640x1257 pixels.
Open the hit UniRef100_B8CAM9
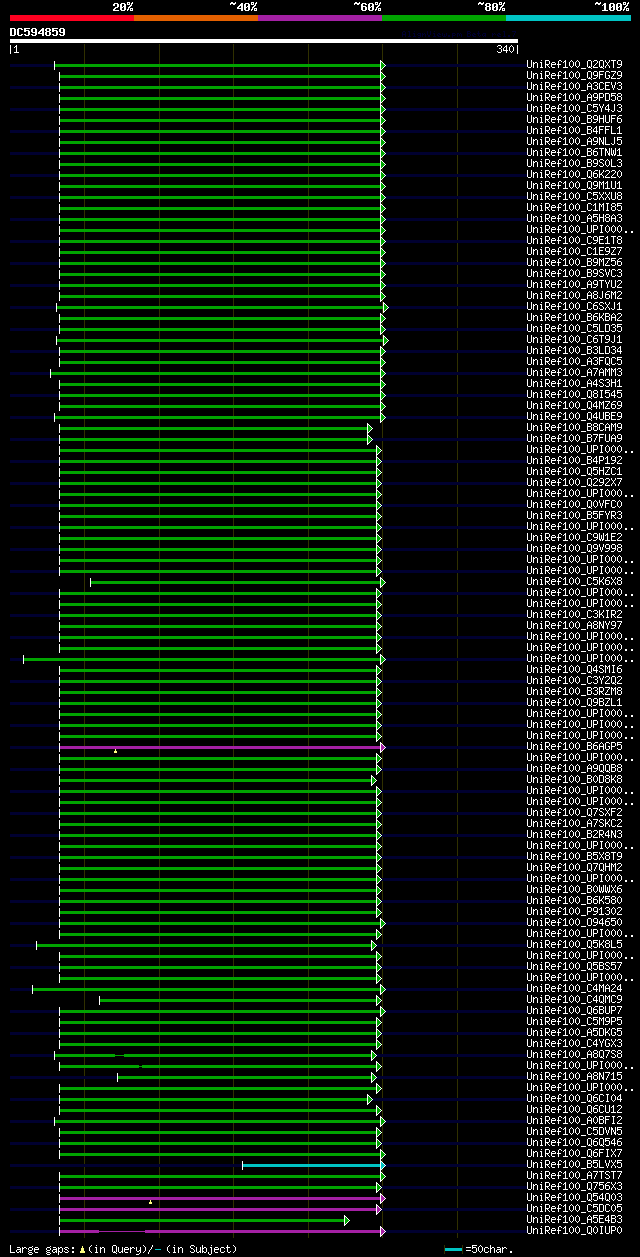coord(574,427)
